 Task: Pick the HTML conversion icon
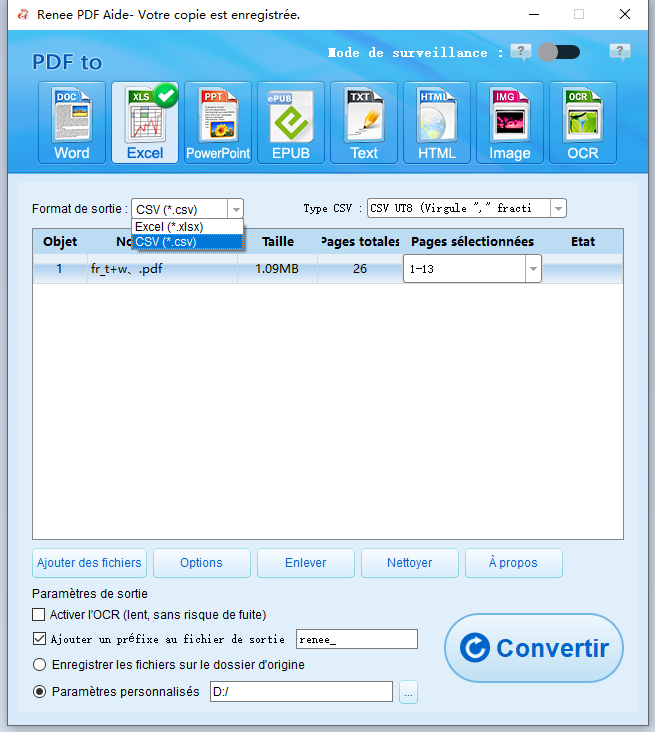coord(437,123)
